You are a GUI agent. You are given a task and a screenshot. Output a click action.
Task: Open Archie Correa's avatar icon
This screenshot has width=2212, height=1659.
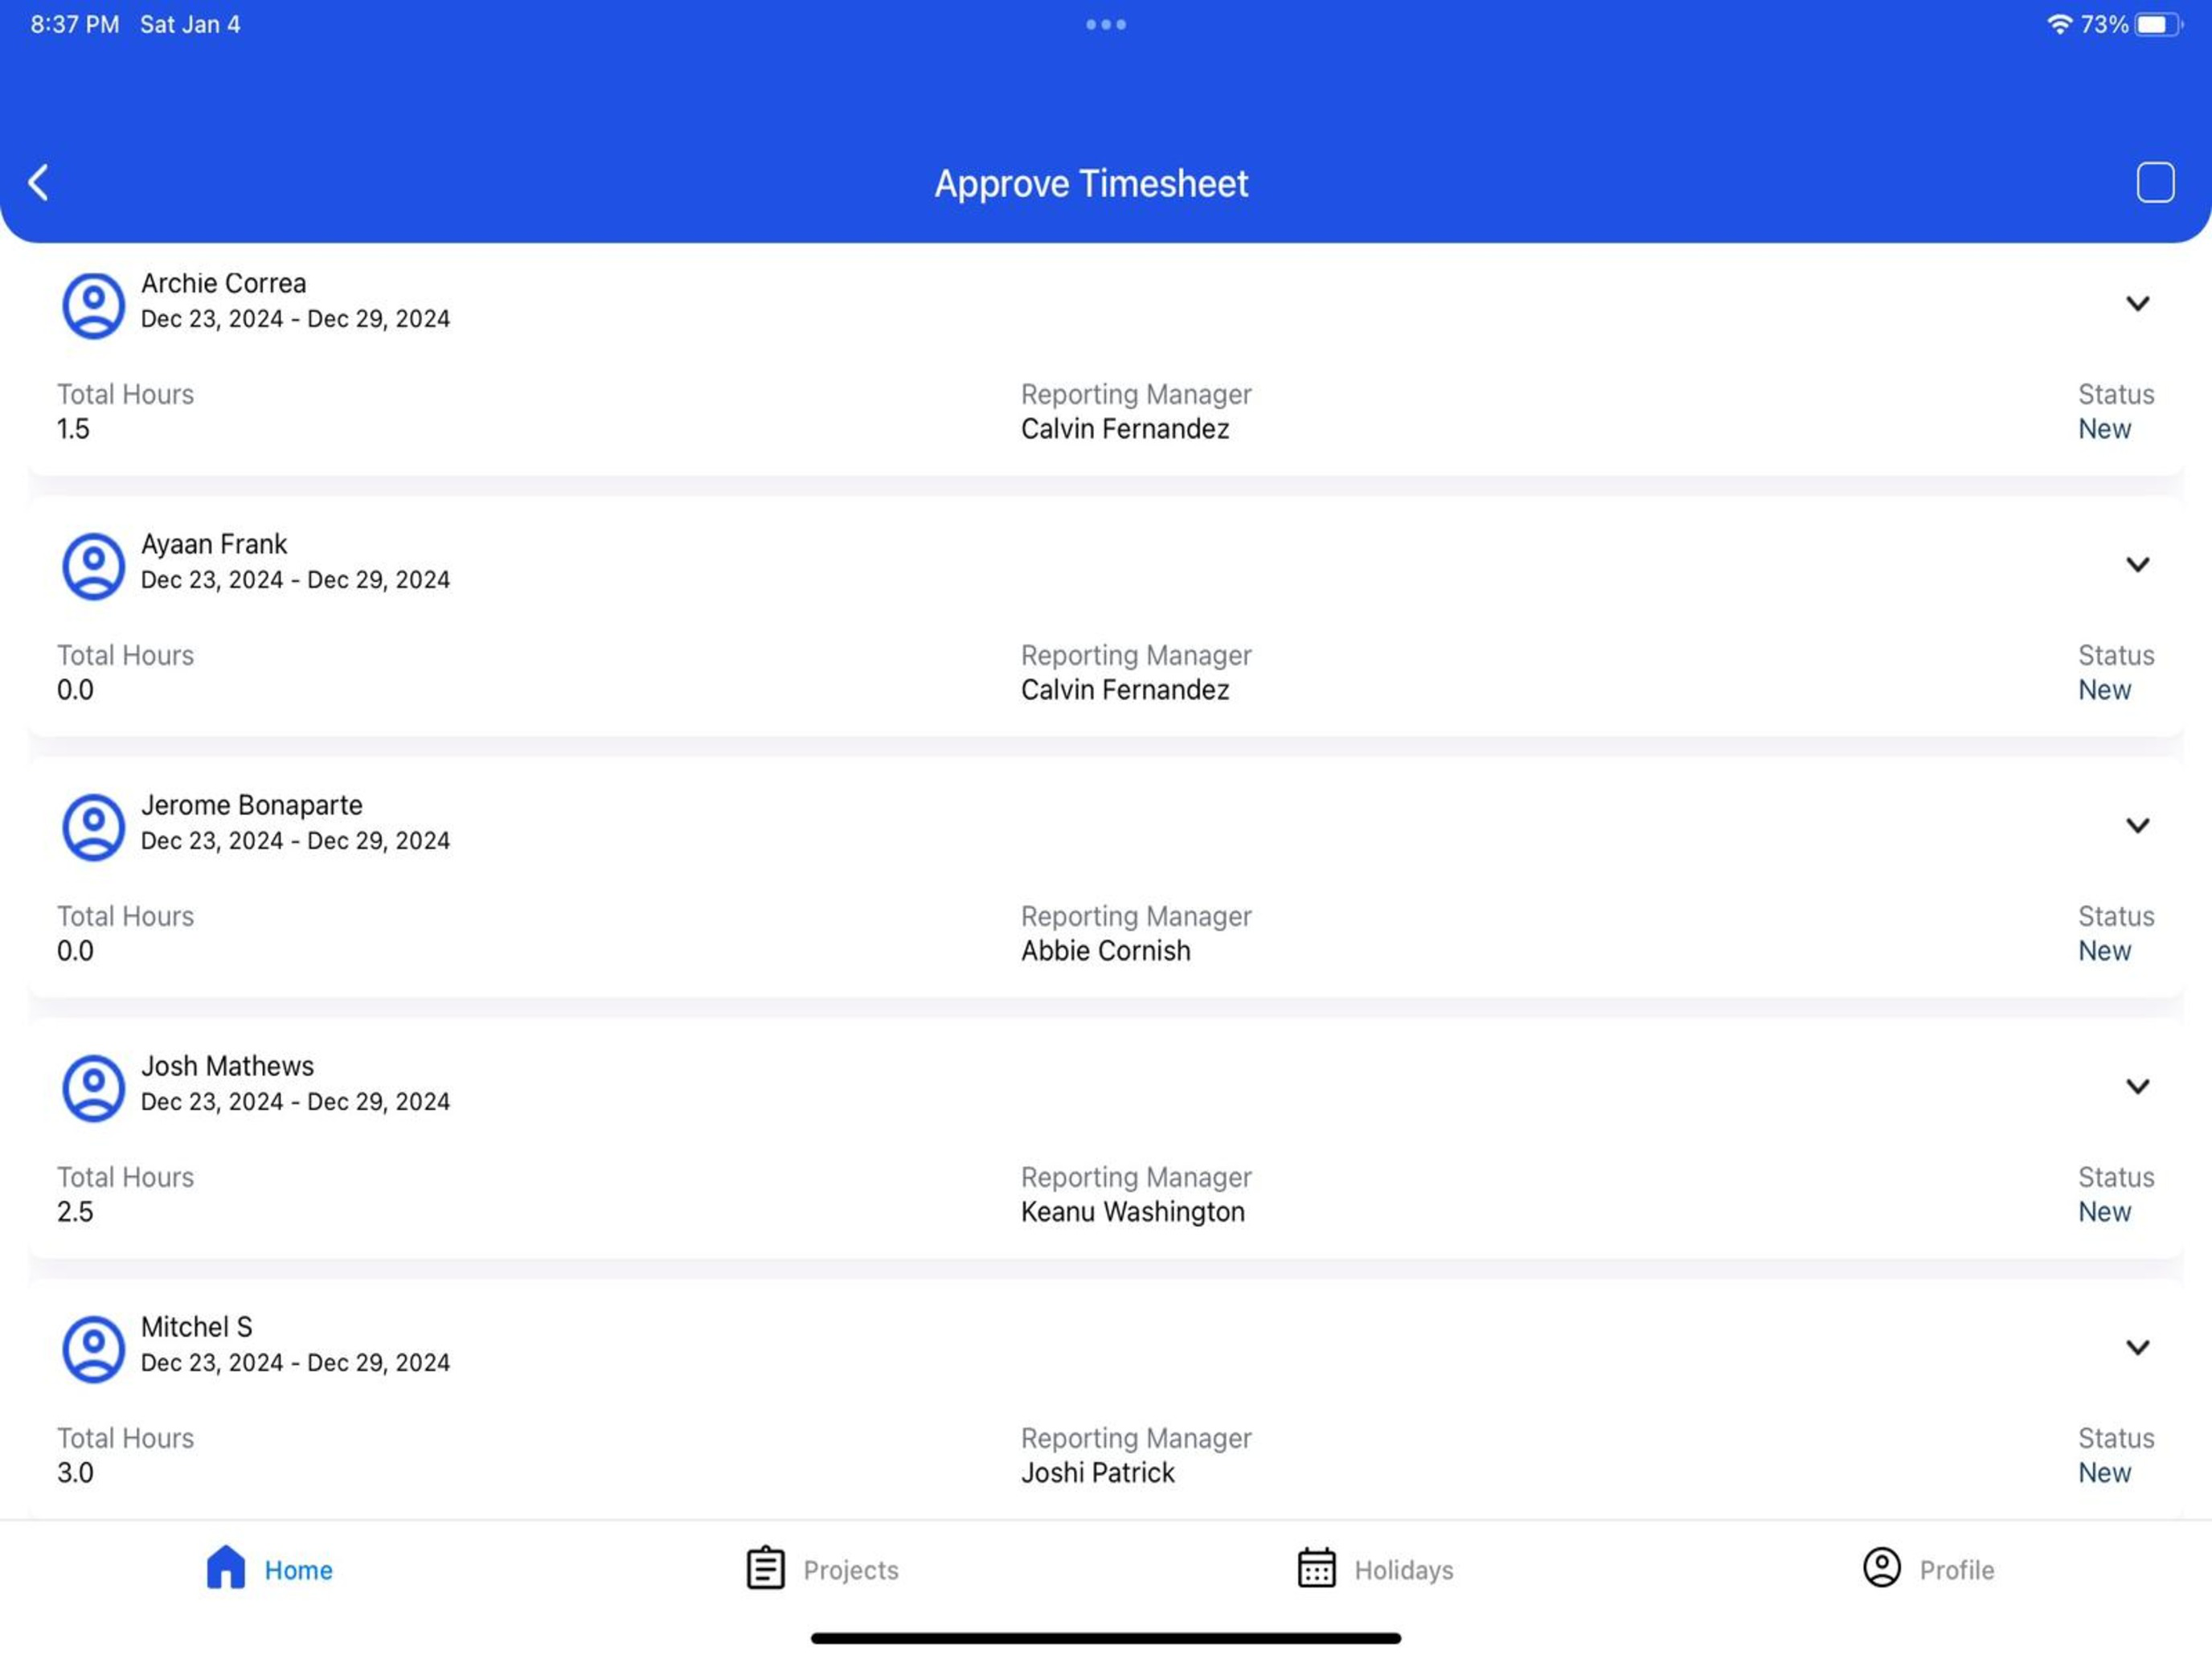[93, 305]
